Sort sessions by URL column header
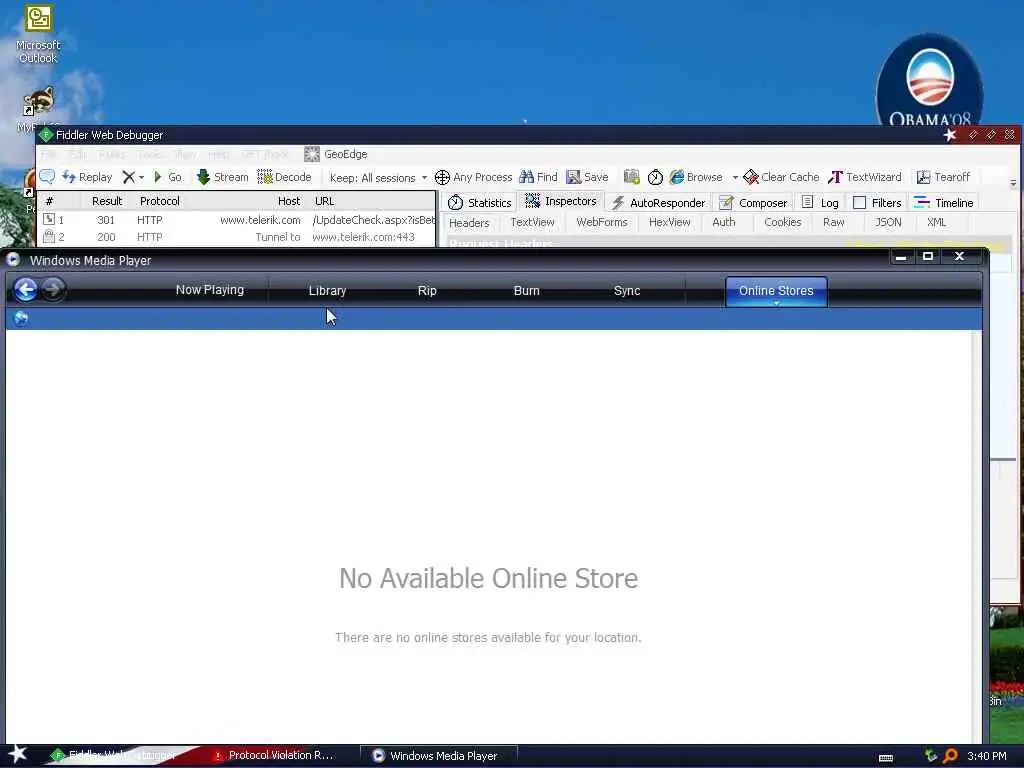 [x=325, y=201]
